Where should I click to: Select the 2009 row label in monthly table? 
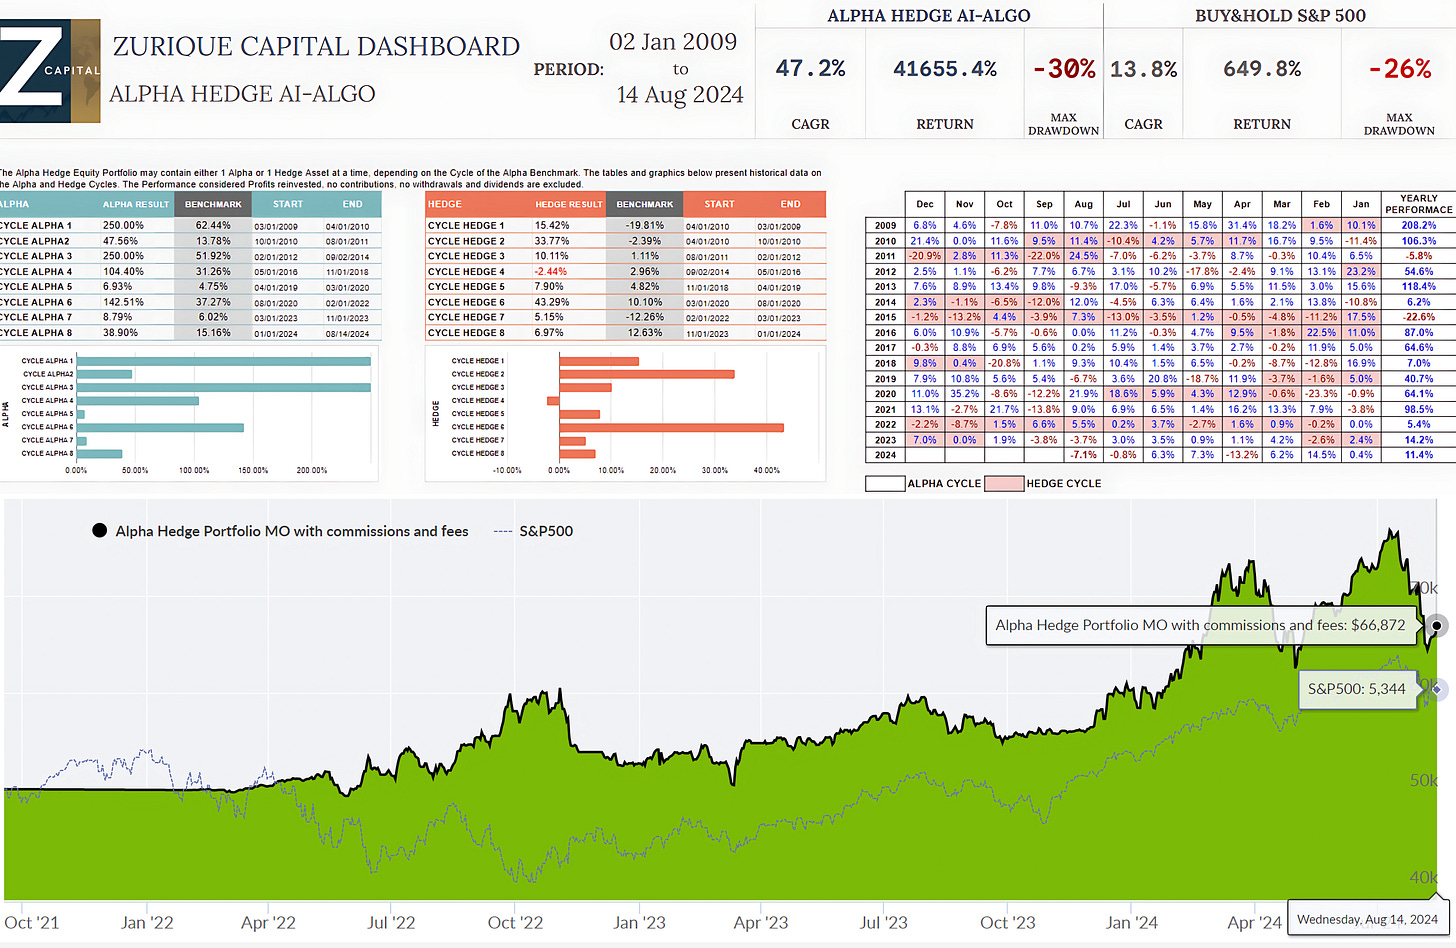(885, 226)
